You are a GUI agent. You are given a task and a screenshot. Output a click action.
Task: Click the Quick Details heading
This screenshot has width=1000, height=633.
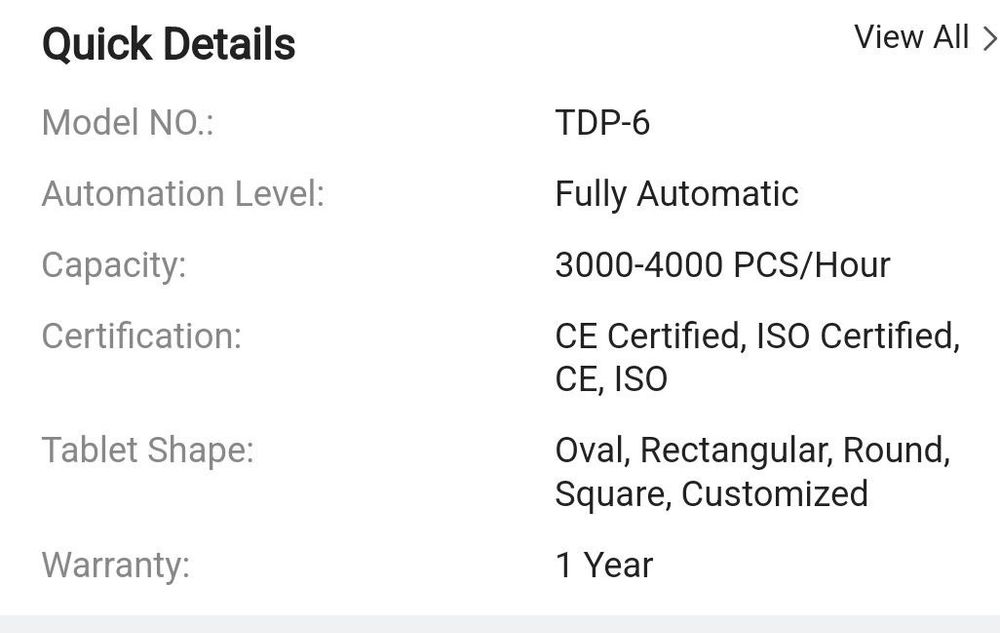coord(168,45)
